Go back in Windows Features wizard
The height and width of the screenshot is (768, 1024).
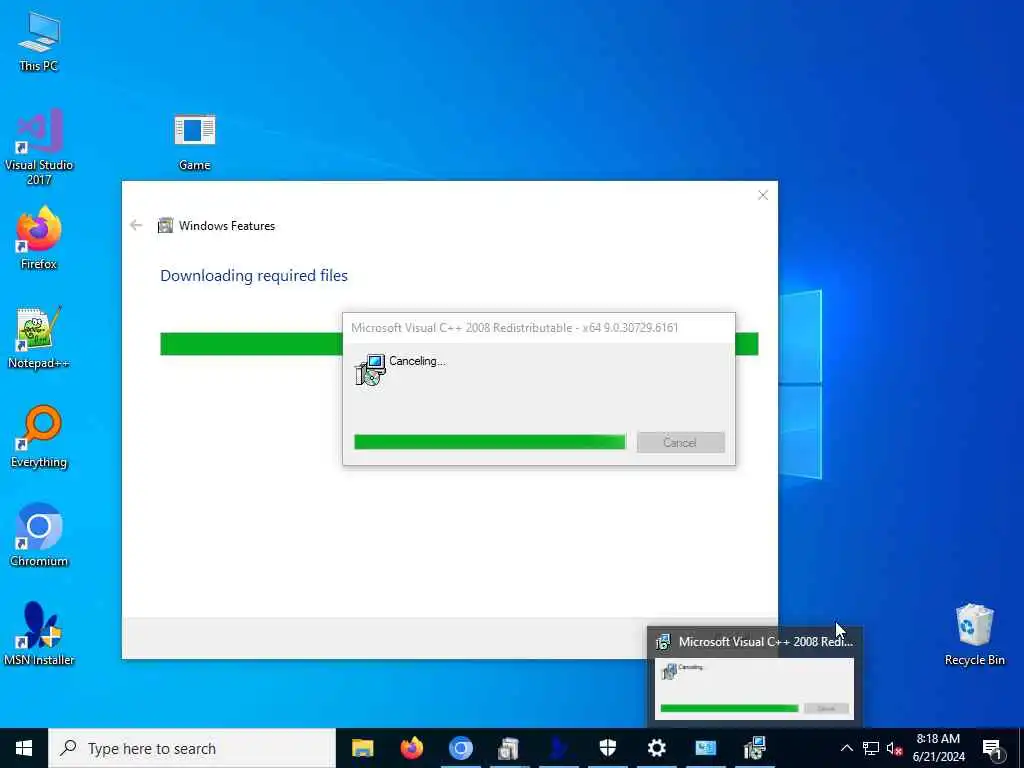136,225
